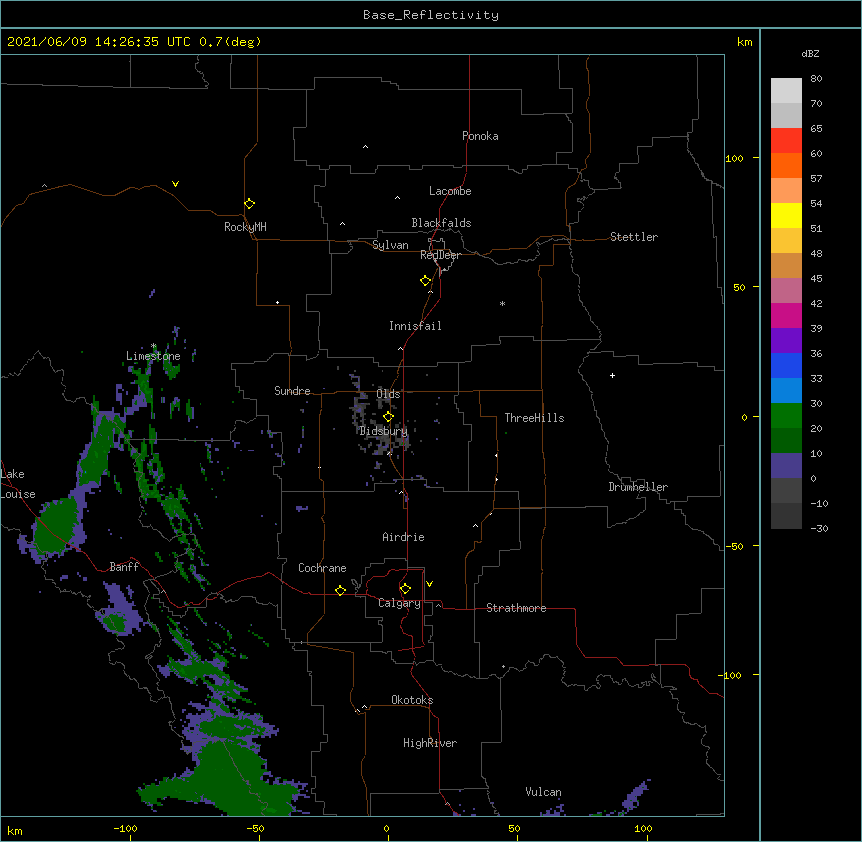
Task: Click the yellow V marker in northwest
Action: click(x=175, y=184)
